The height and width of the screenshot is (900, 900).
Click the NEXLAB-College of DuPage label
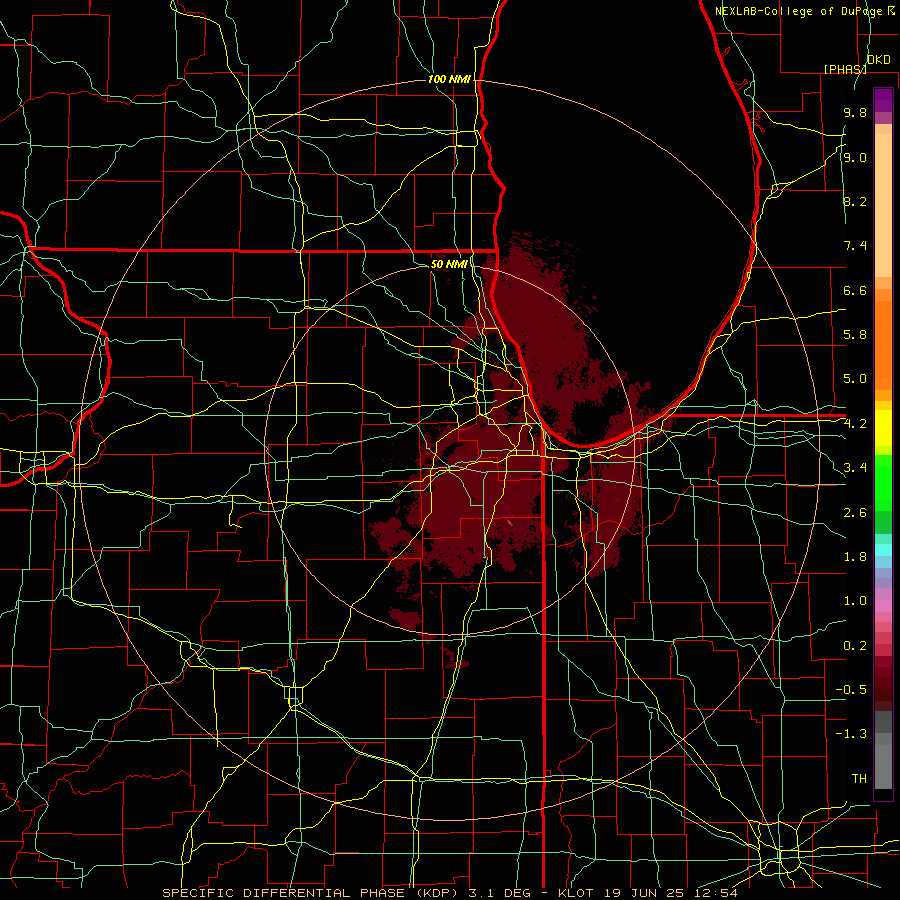pos(800,11)
